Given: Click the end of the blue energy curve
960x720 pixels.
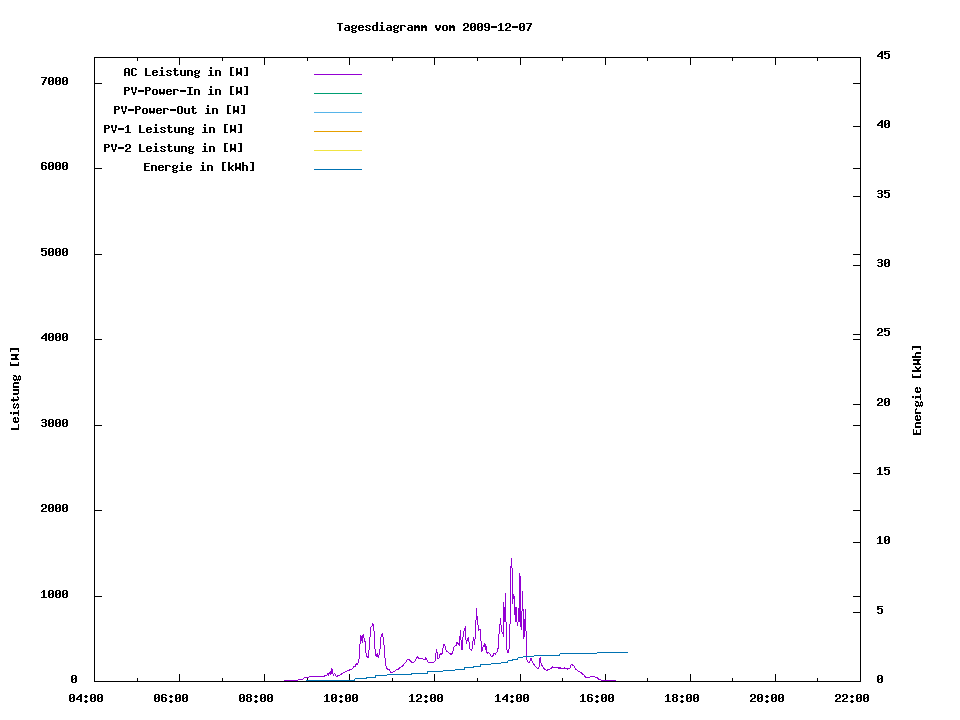Looking at the screenshot, I should tap(626, 652).
